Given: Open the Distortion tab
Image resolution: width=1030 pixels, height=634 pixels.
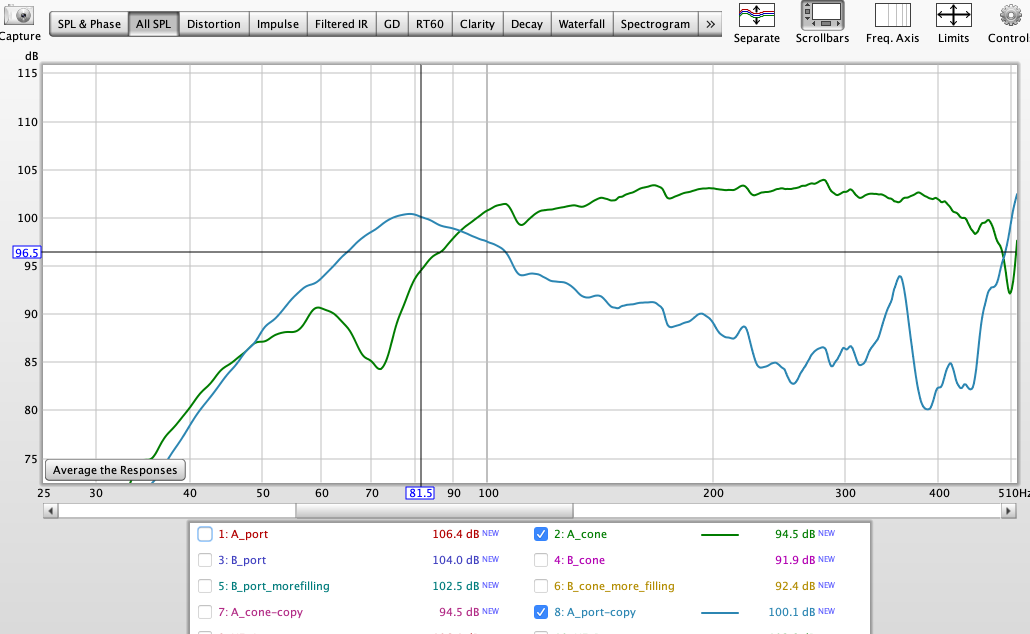Looking at the screenshot, I should coord(213,24).
